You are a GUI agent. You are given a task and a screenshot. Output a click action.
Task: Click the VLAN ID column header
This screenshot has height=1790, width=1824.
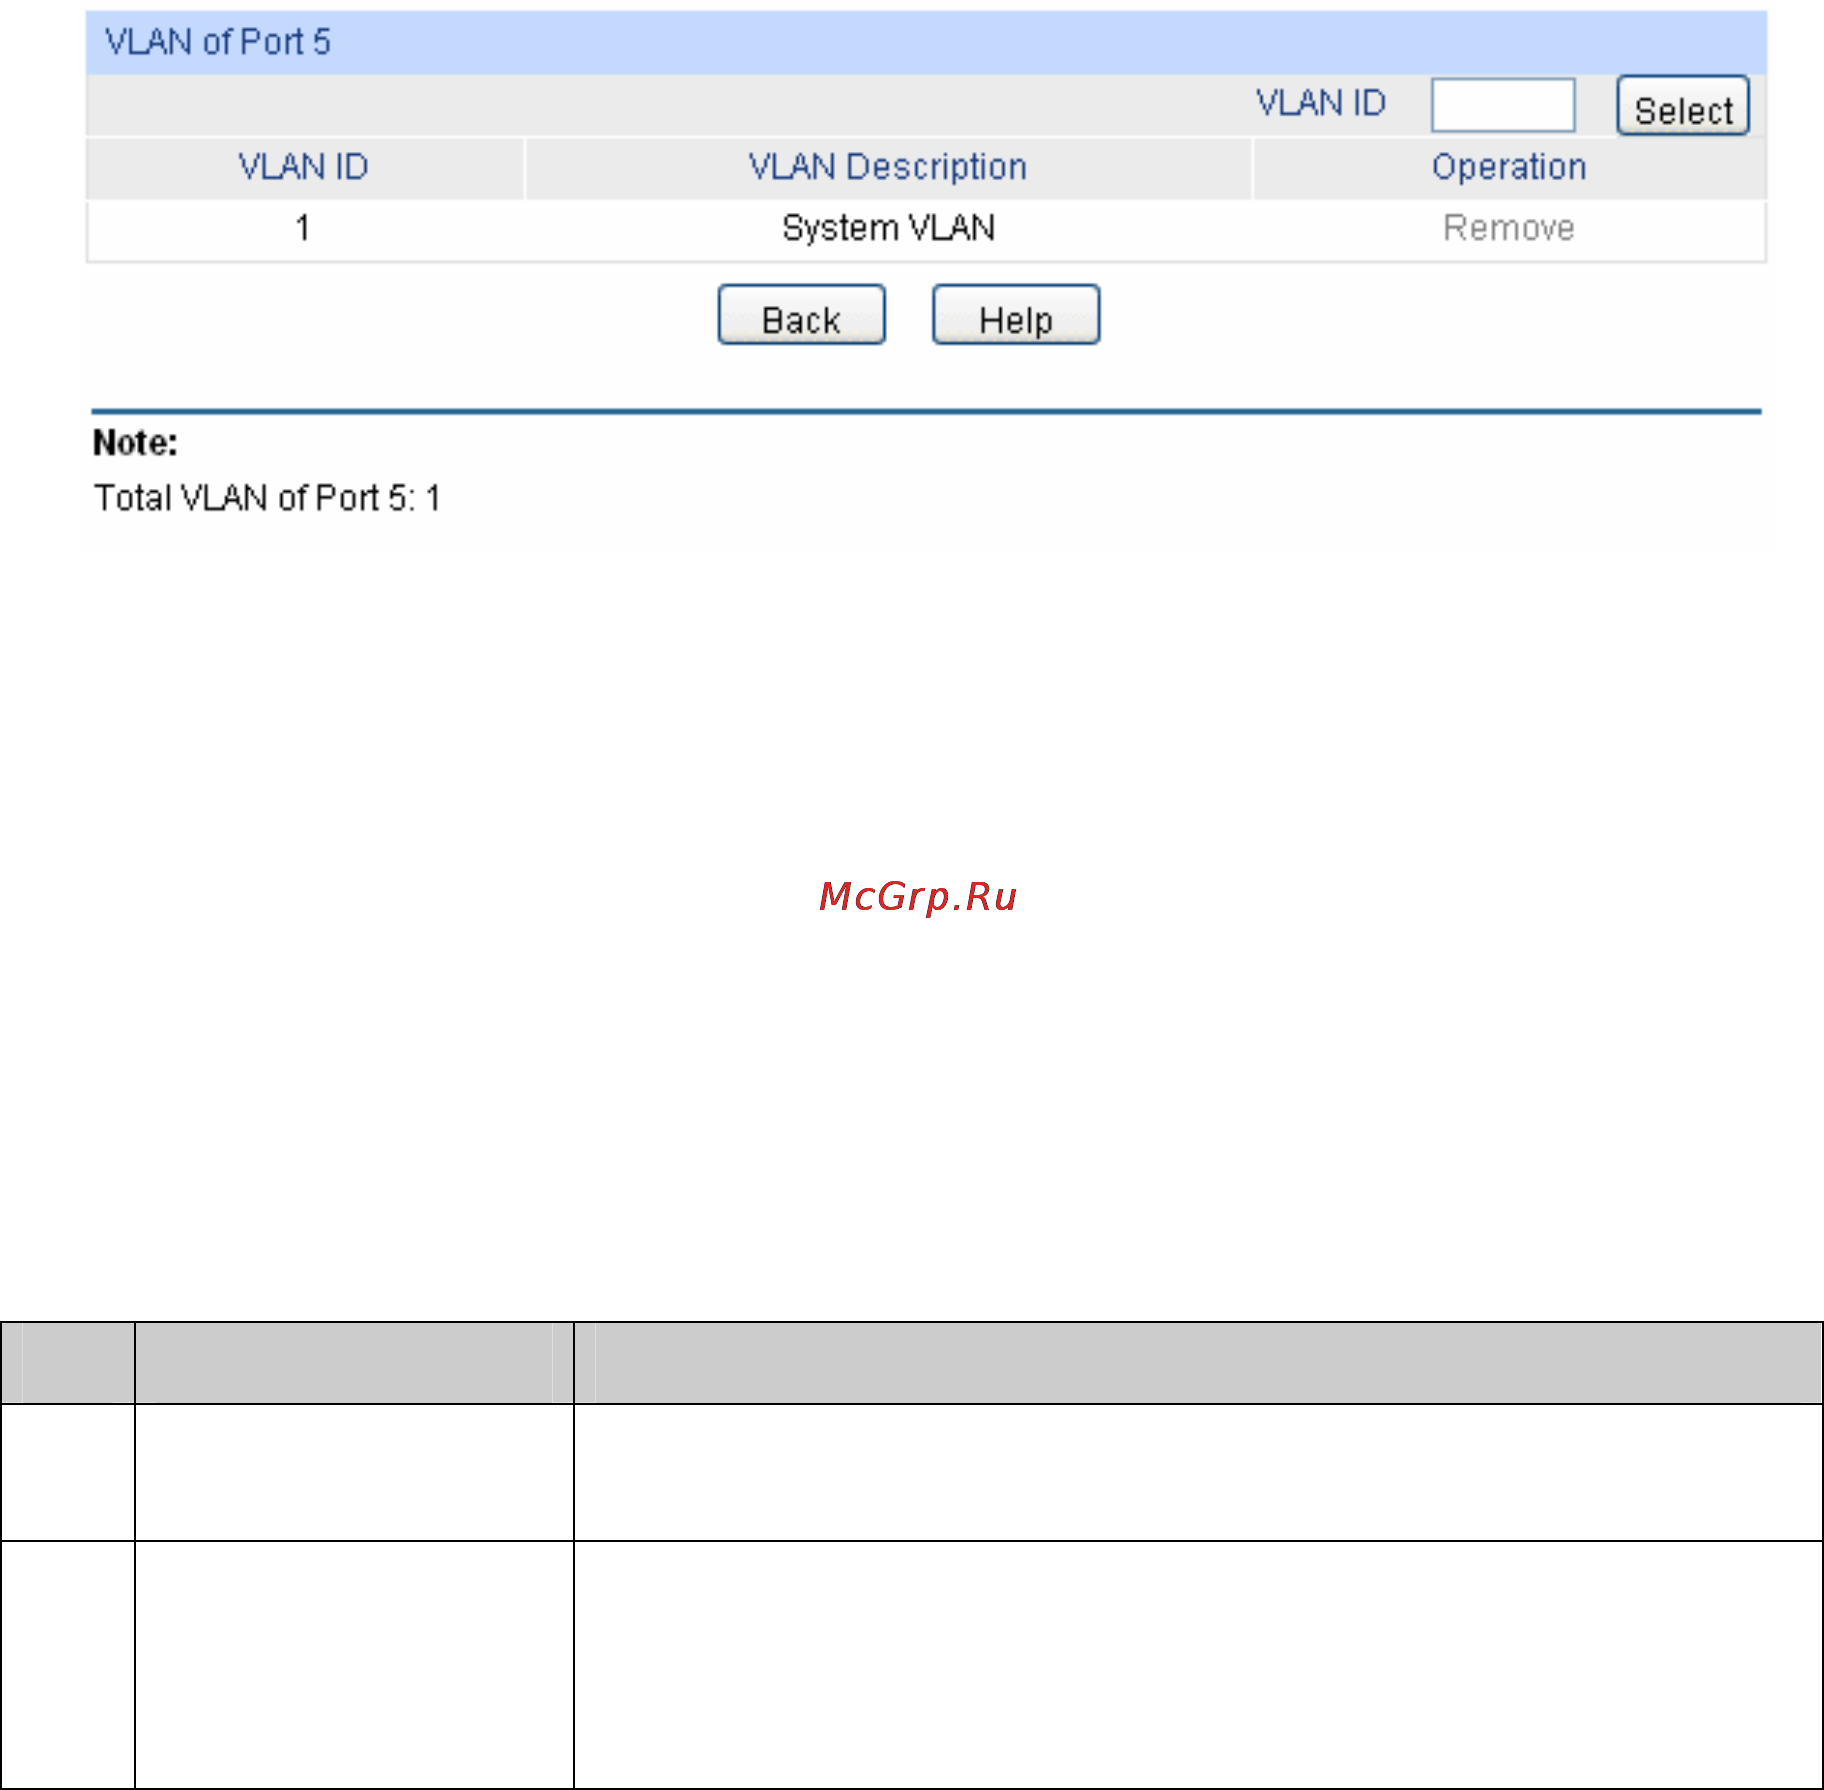click(x=304, y=167)
